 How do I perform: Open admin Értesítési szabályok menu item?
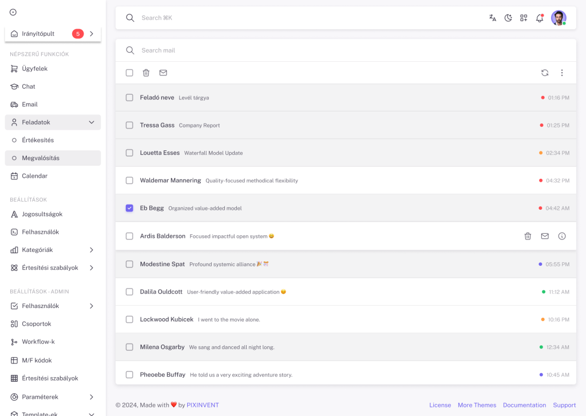tap(53, 378)
